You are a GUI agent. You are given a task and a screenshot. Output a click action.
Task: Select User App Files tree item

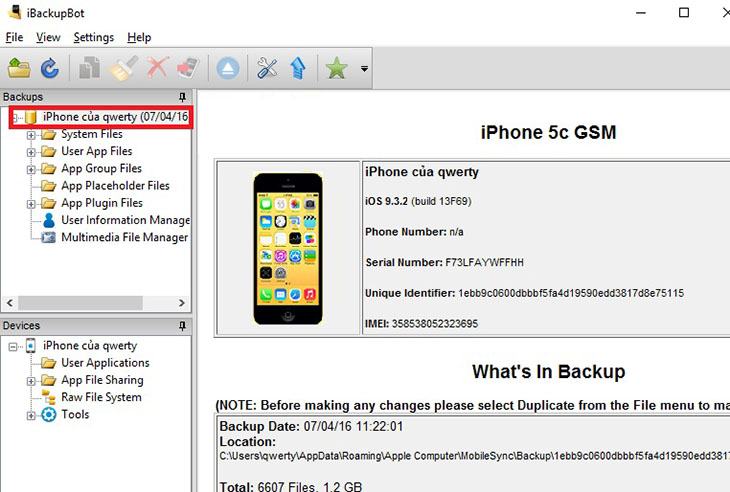pos(96,151)
